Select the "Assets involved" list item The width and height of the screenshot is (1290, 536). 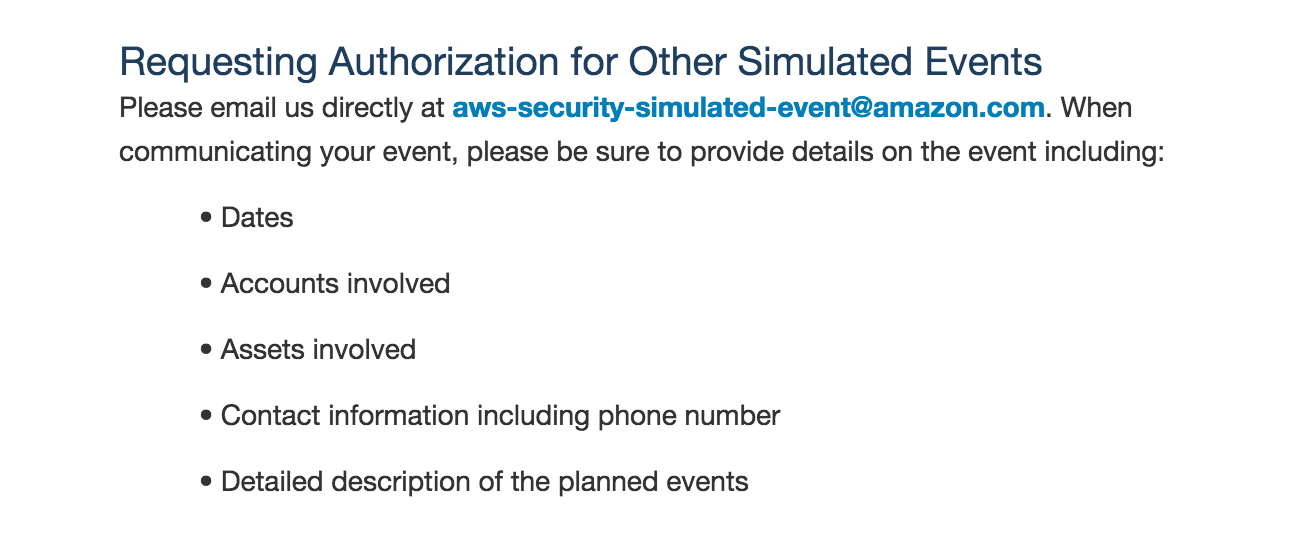(318, 350)
